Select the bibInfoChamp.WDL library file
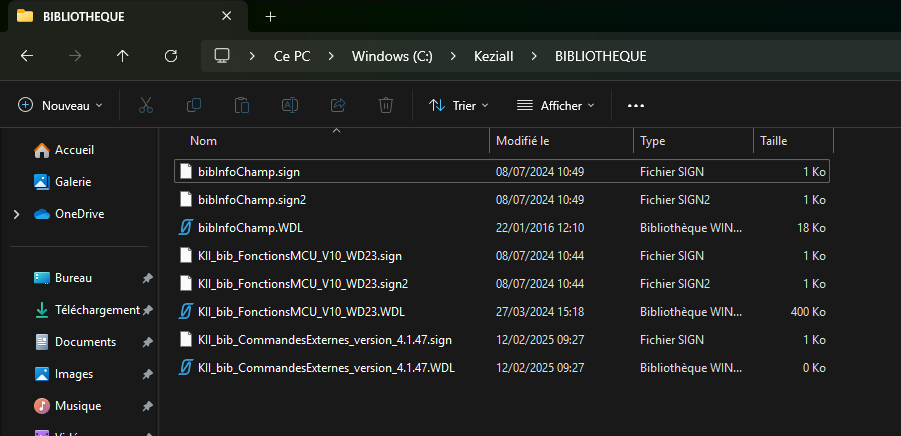Viewport: 901px width, 436px height. point(241,228)
